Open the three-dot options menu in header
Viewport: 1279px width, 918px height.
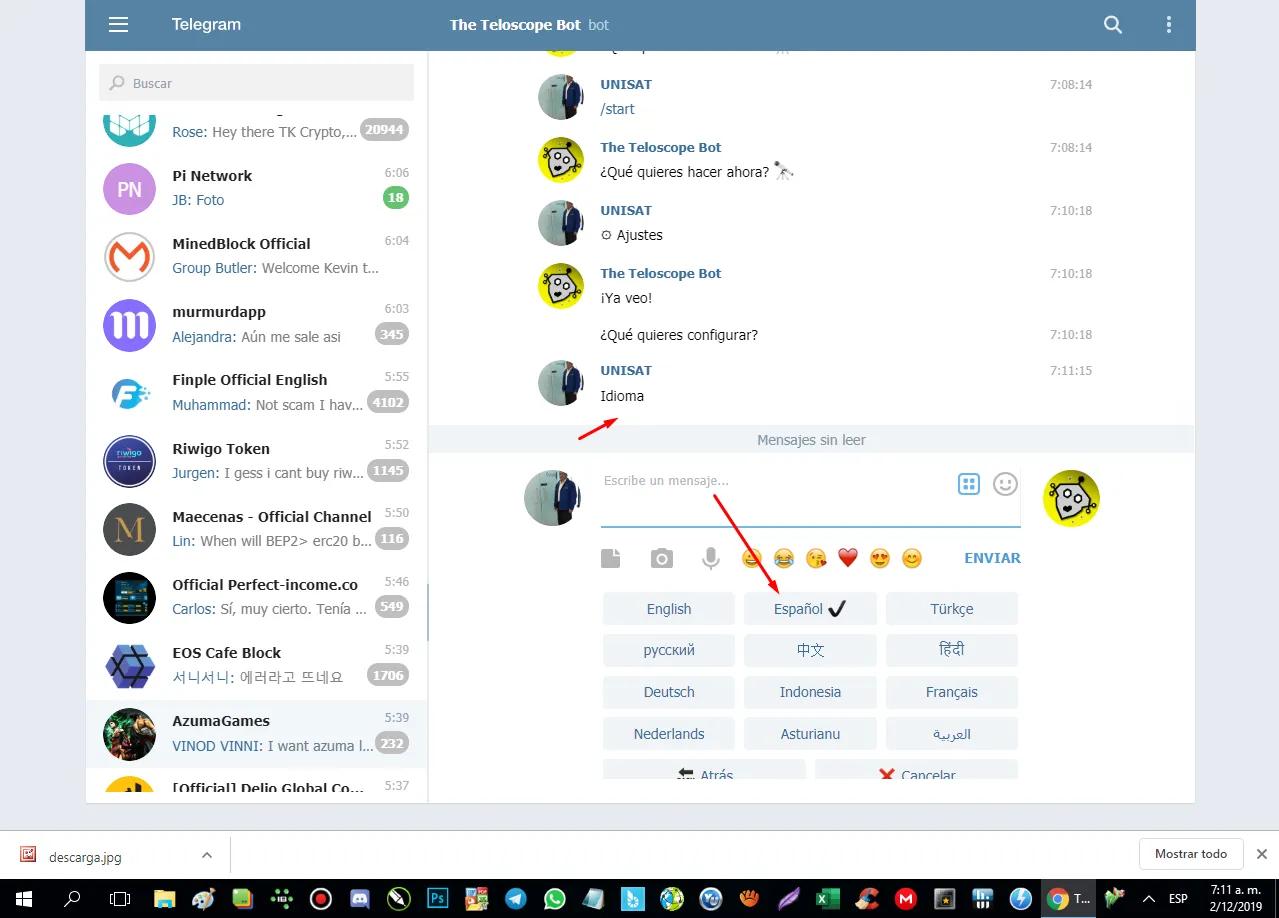(1169, 25)
